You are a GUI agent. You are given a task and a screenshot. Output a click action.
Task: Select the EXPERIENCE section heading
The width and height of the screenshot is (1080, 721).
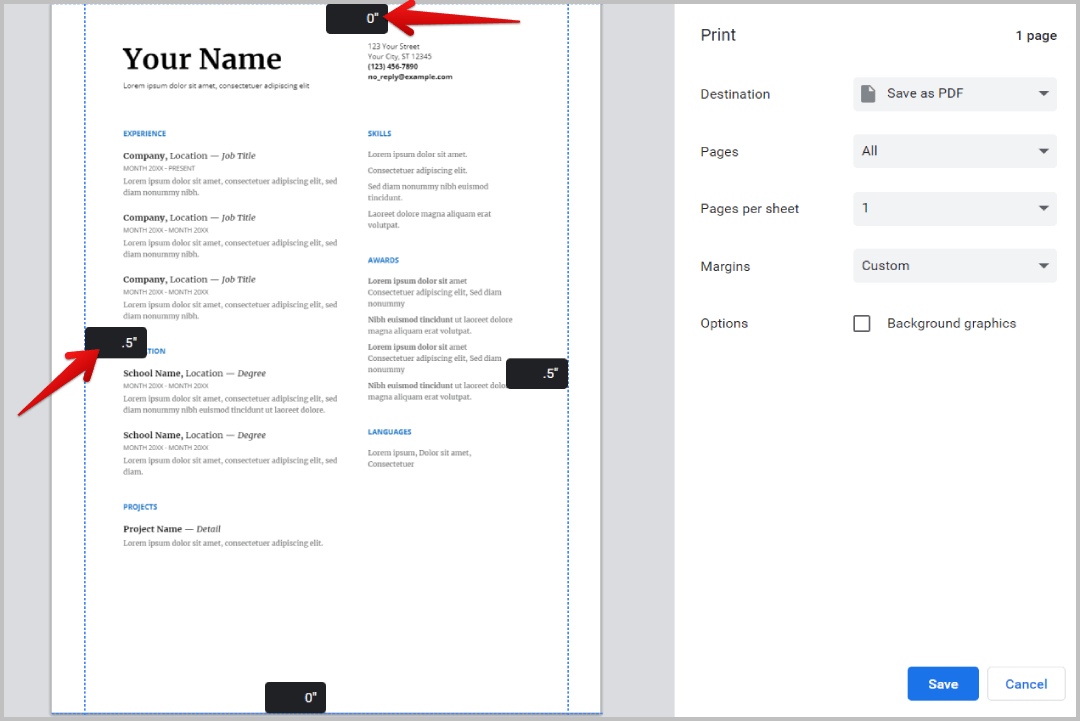(145, 134)
